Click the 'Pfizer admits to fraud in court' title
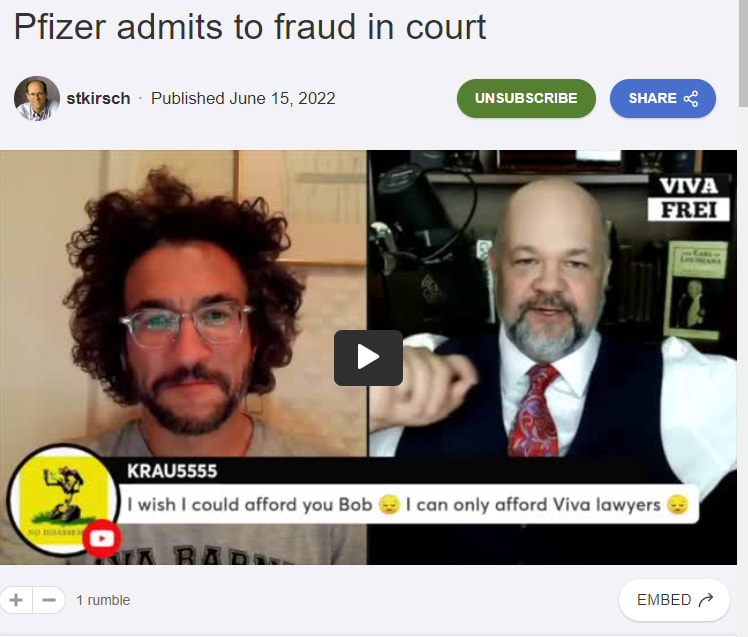The height and width of the screenshot is (637, 748). click(x=250, y=27)
